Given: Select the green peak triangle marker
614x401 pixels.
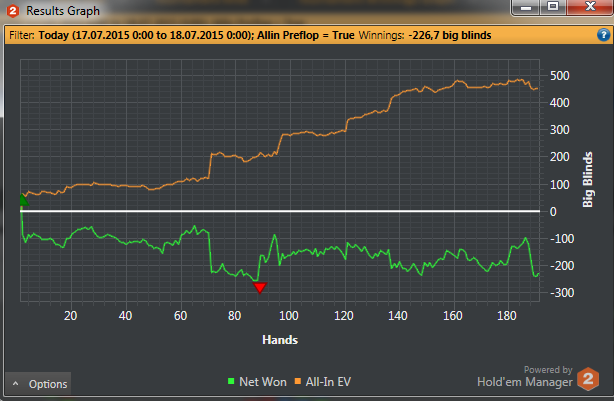Looking at the screenshot, I should 23,200.
